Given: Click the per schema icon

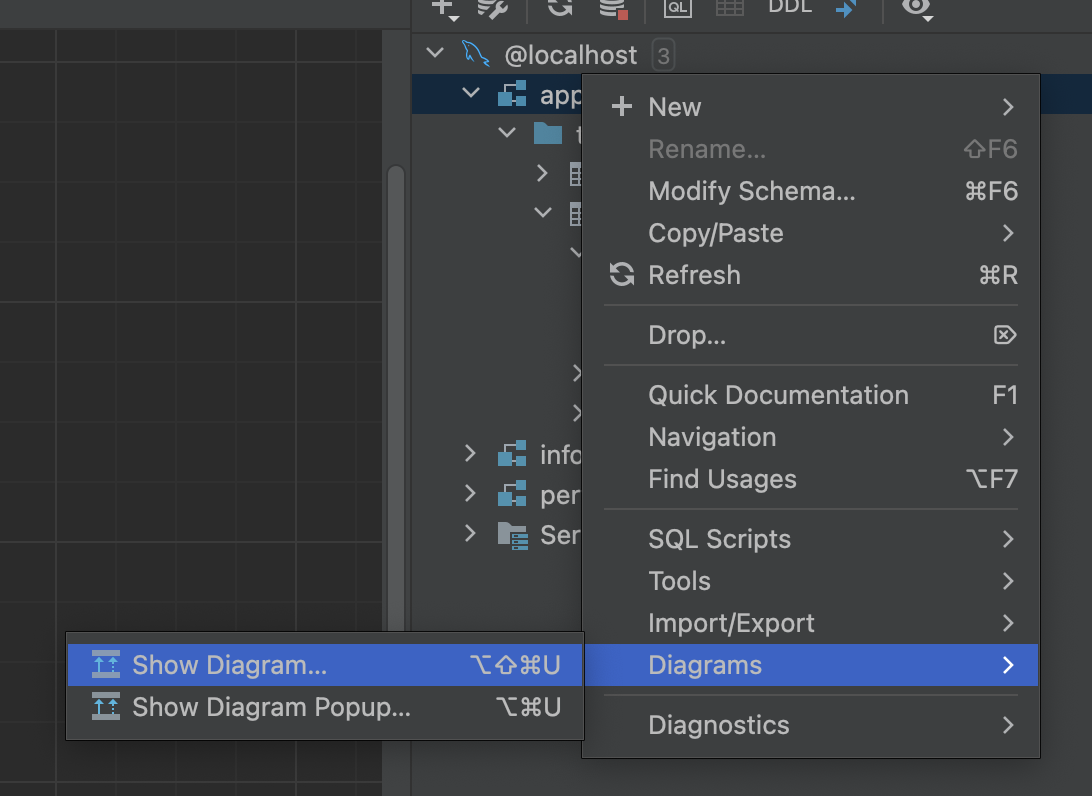Looking at the screenshot, I should tap(512, 494).
